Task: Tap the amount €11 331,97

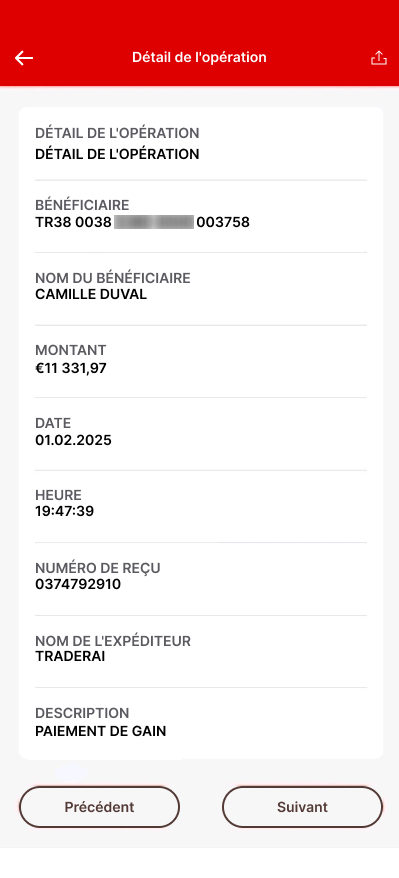Action: tap(71, 368)
